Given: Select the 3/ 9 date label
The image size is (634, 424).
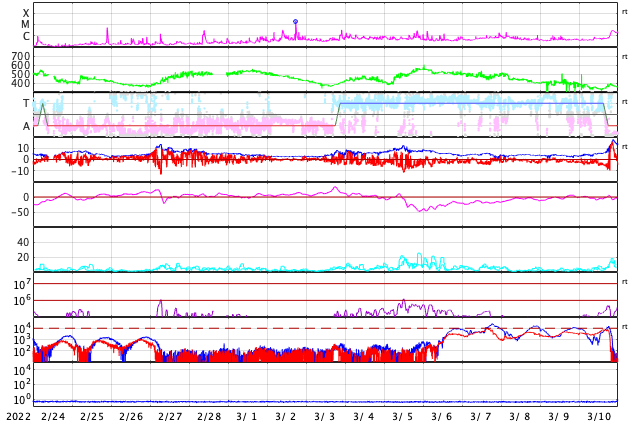Looking at the screenshot, I should (x=559, y=417).
